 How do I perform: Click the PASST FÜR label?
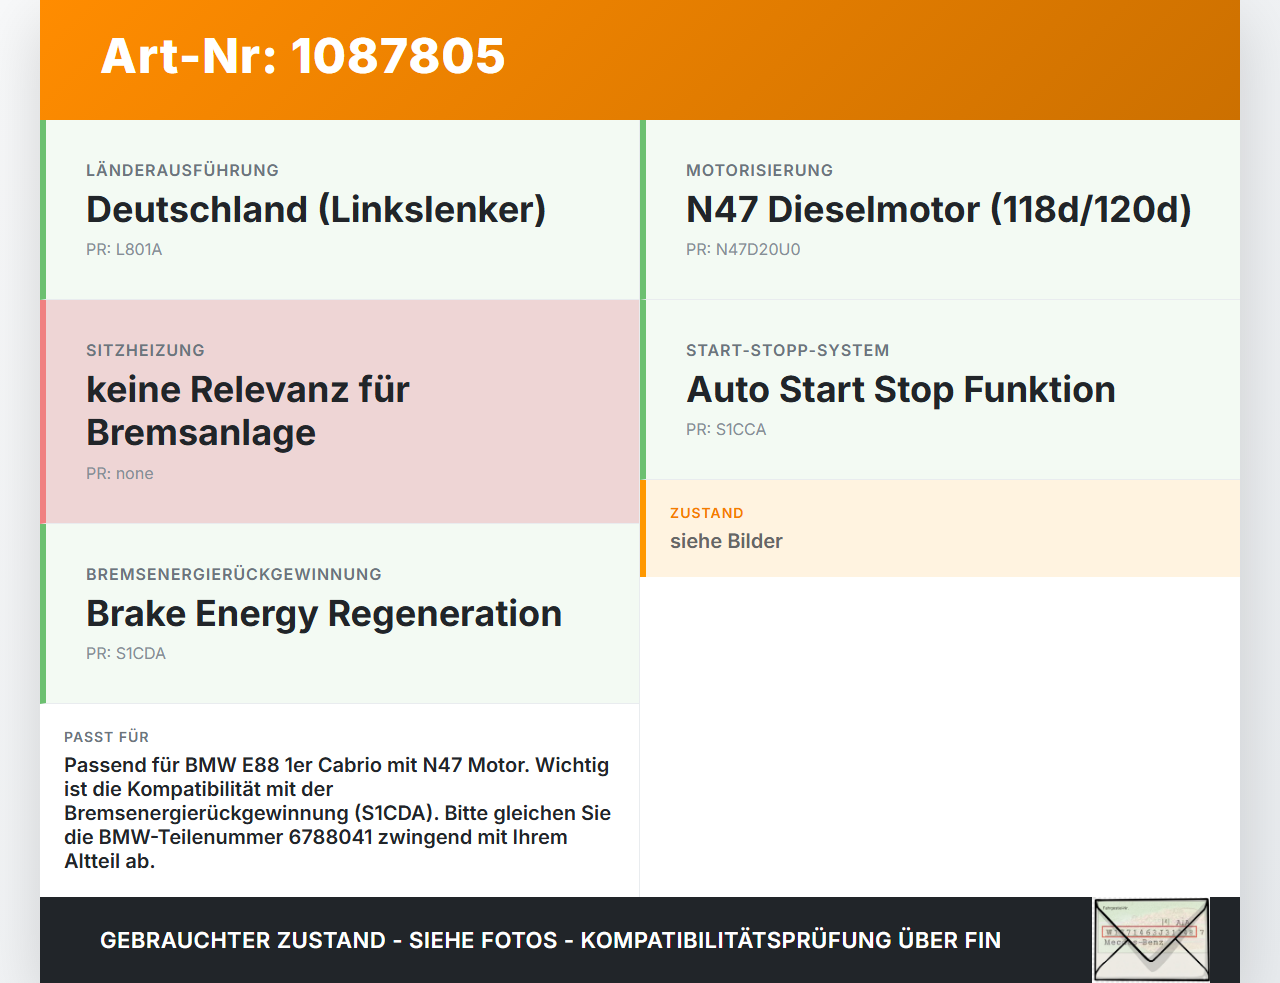(106, 737)
